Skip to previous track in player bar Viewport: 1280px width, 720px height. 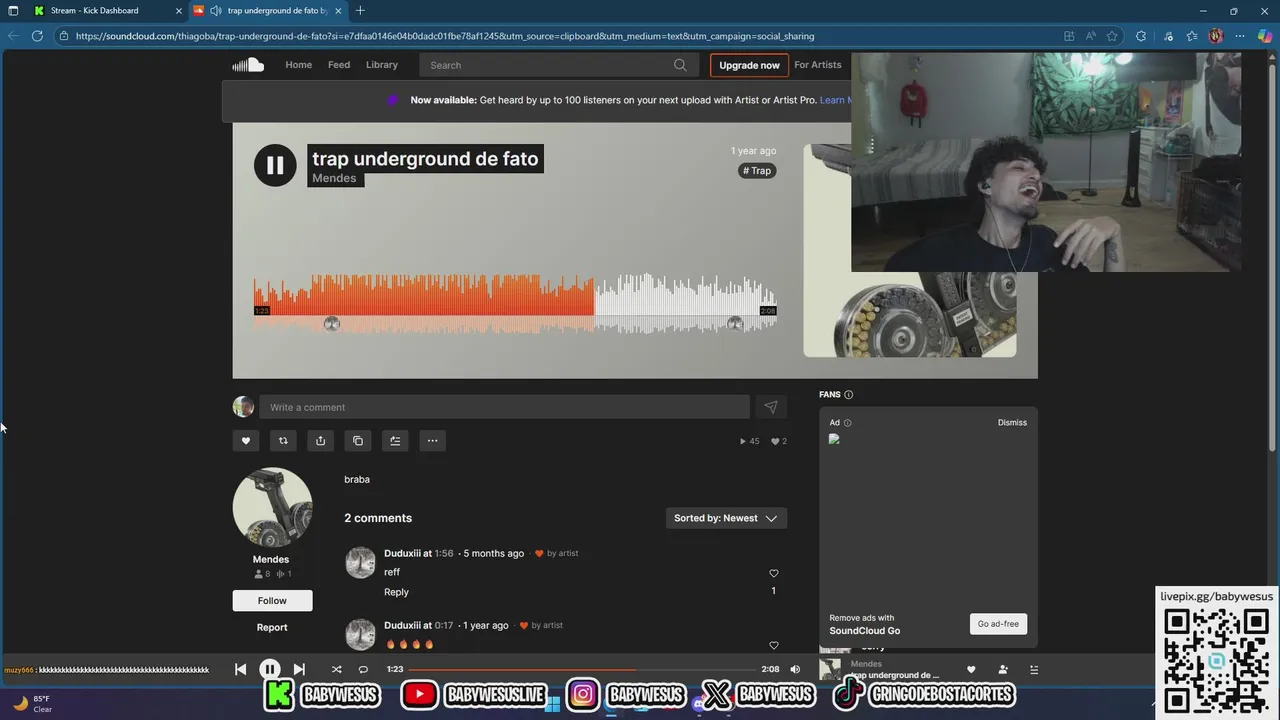(240, 669)
